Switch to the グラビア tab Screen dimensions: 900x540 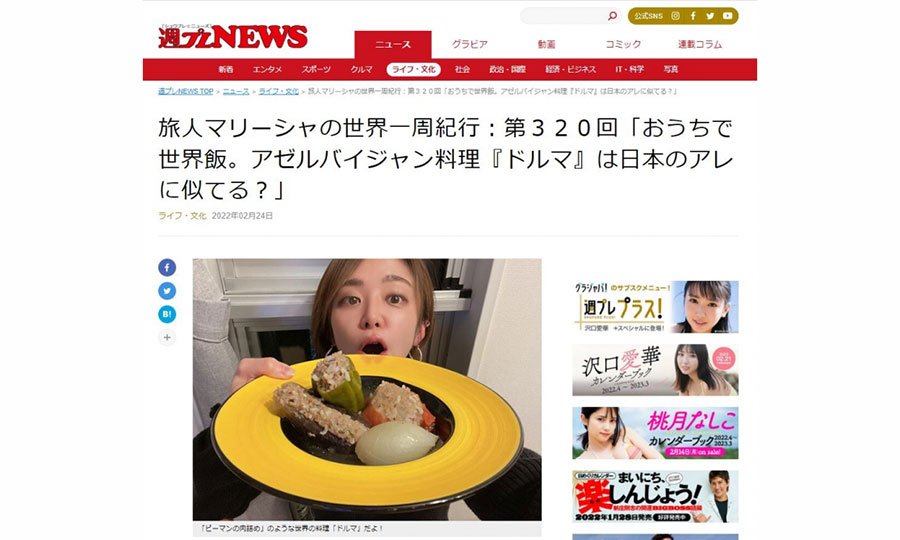(470, 44)
